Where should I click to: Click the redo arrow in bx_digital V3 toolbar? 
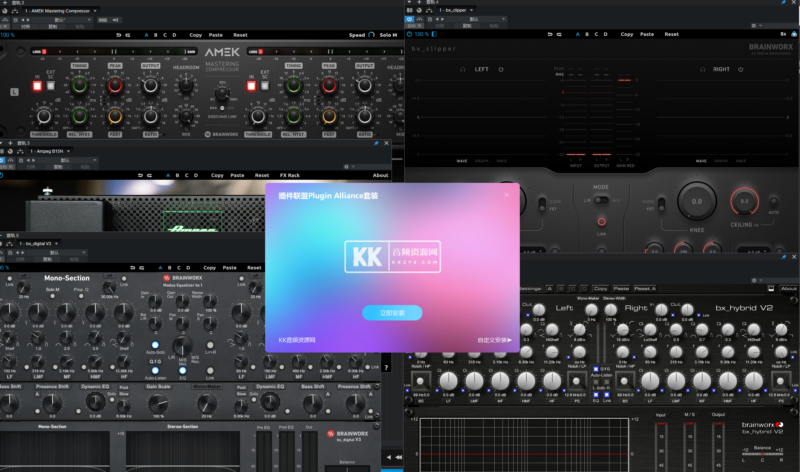click(141, 267)
